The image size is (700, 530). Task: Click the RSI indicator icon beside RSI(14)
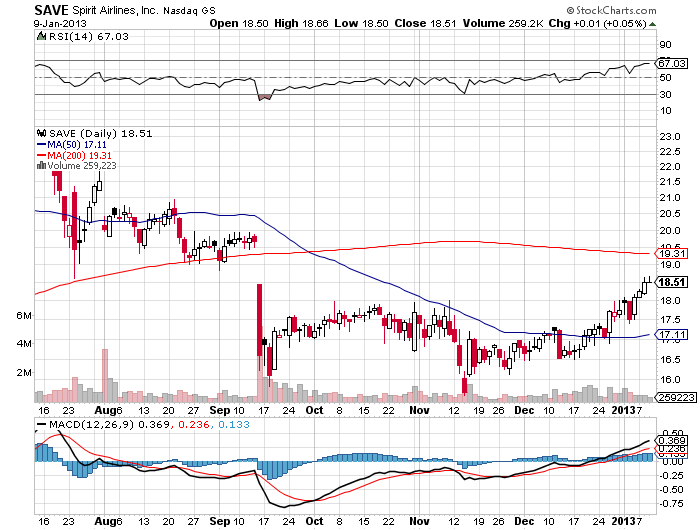click(x=41, y=36)
